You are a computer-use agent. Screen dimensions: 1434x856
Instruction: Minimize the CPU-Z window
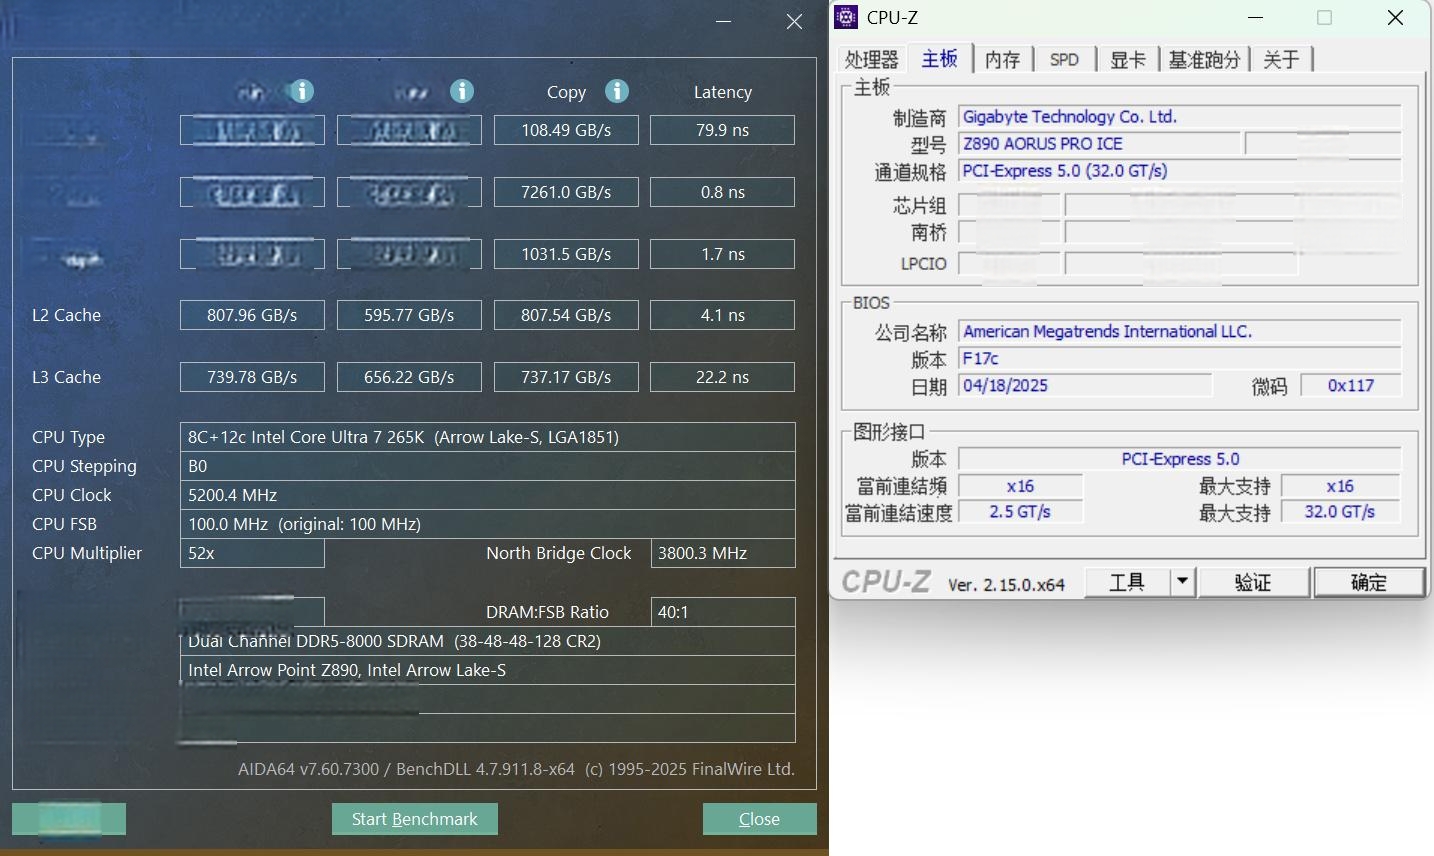pyautogui.click(x=1256, y=18)
